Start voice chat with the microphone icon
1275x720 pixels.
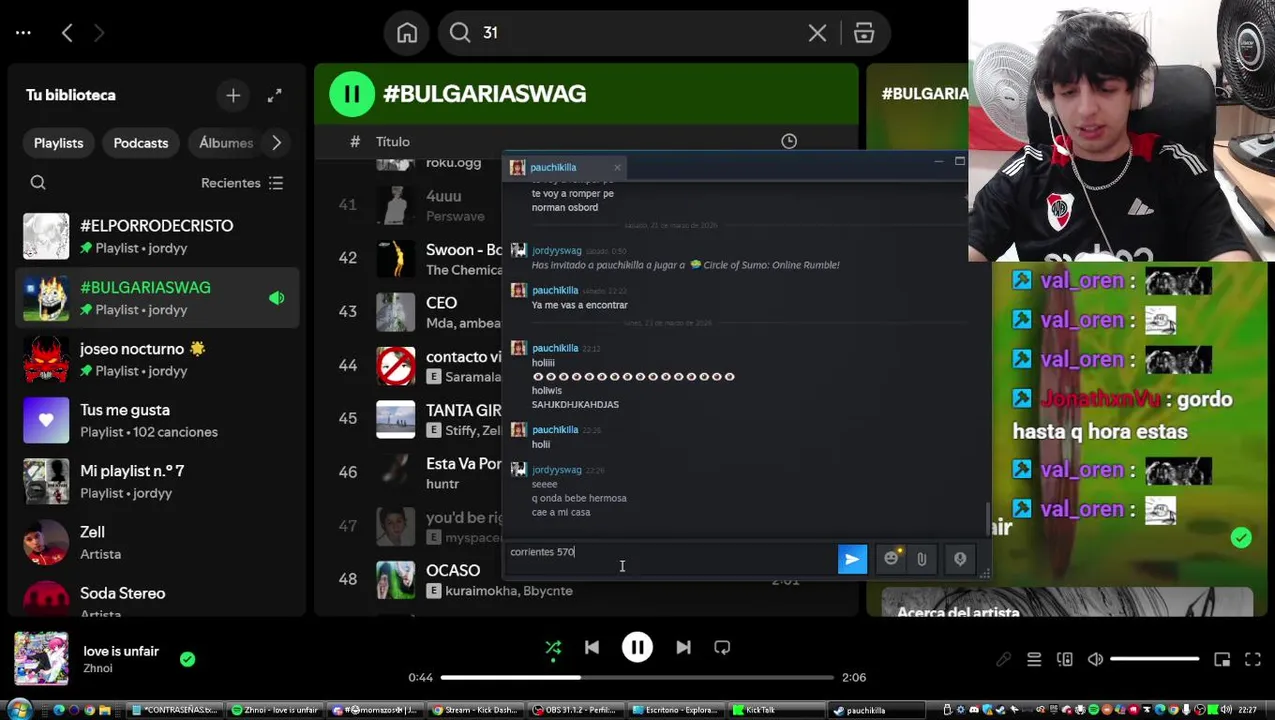coord(960,560)
